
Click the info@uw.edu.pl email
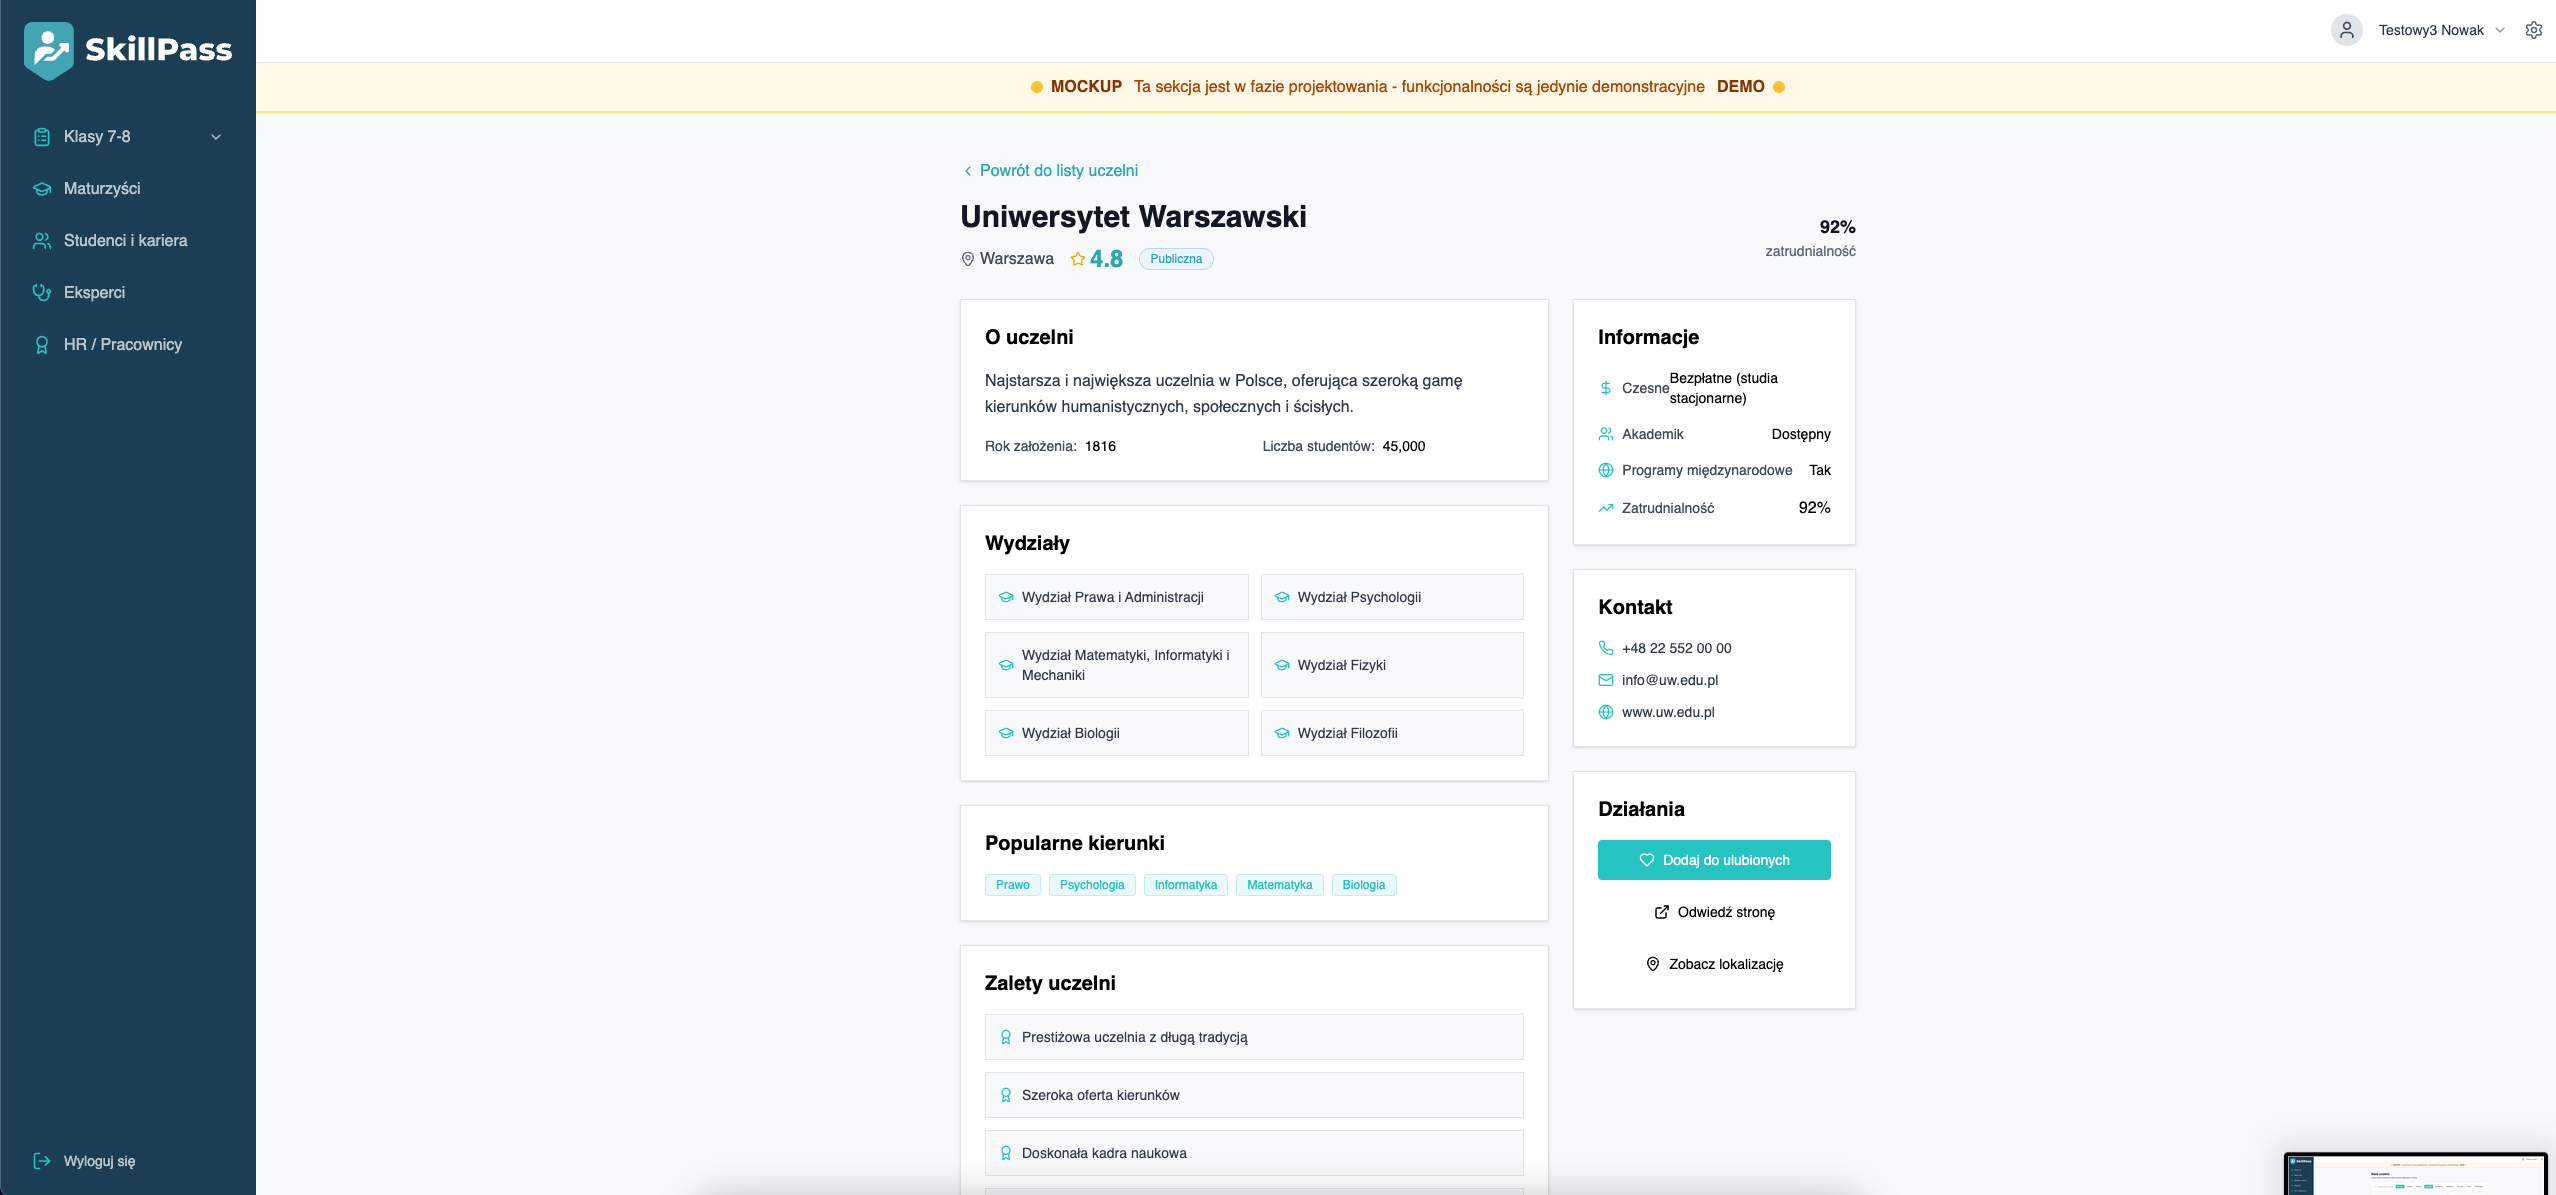pyautogui.click(x=1670, y=680)
